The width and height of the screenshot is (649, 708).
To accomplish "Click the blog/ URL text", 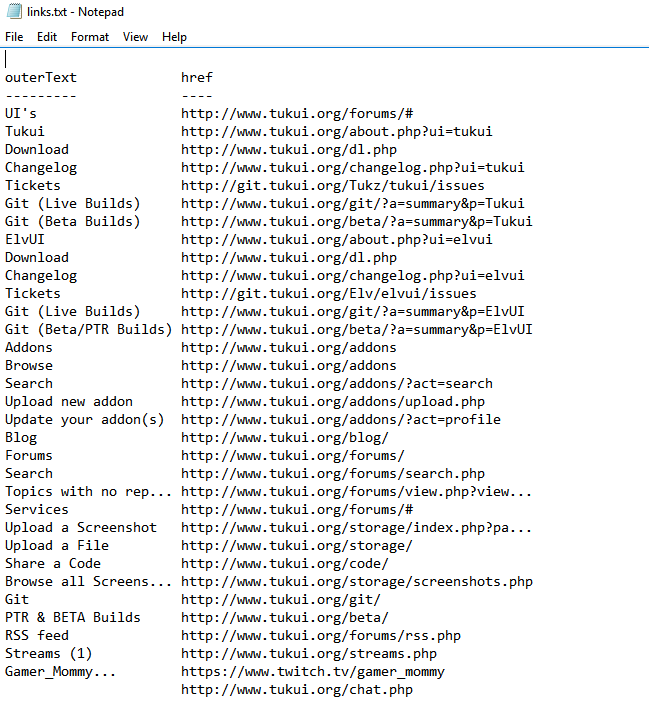I will pos(284,438).
